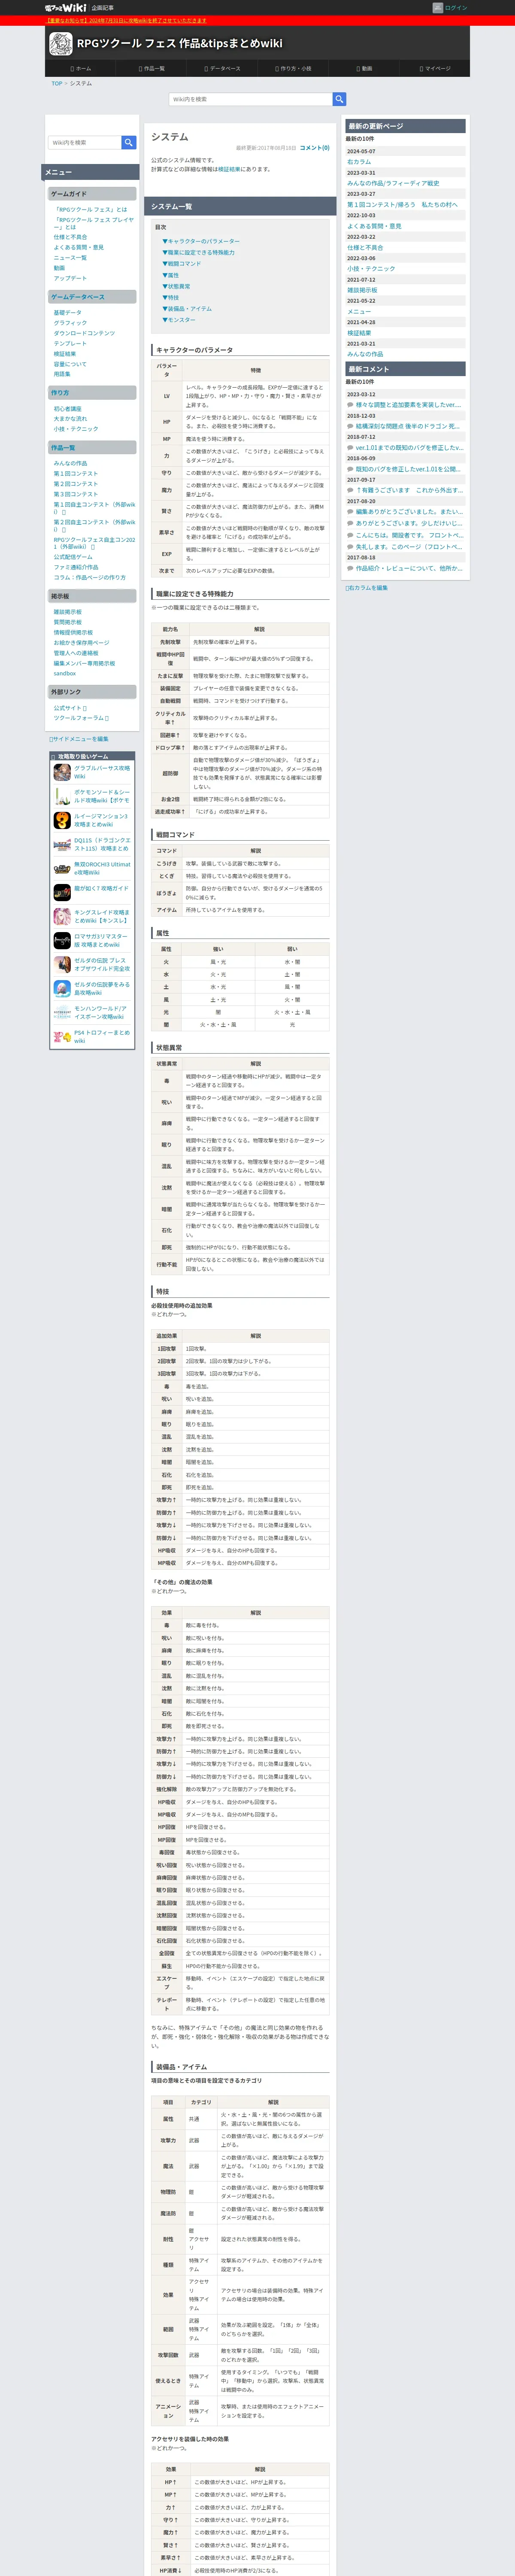Open the 無双OROCHI3 Ultimate game icon

click(x=62, y=868)
